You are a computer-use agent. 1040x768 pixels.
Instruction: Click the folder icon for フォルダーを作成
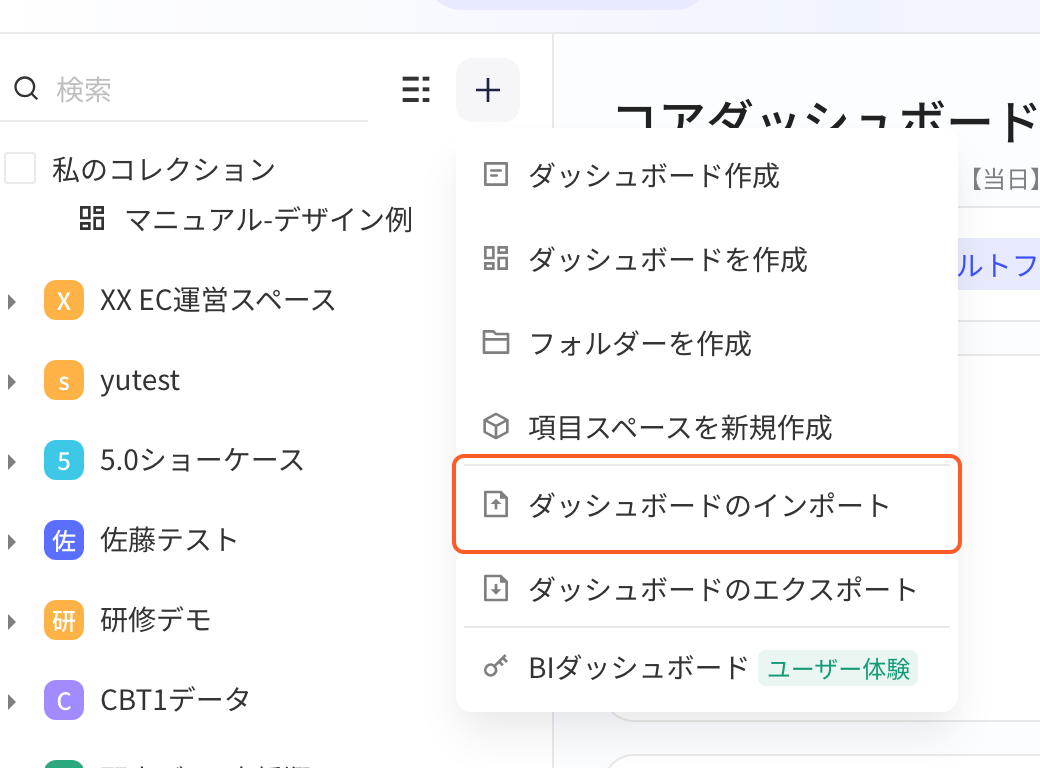point(495,342)
